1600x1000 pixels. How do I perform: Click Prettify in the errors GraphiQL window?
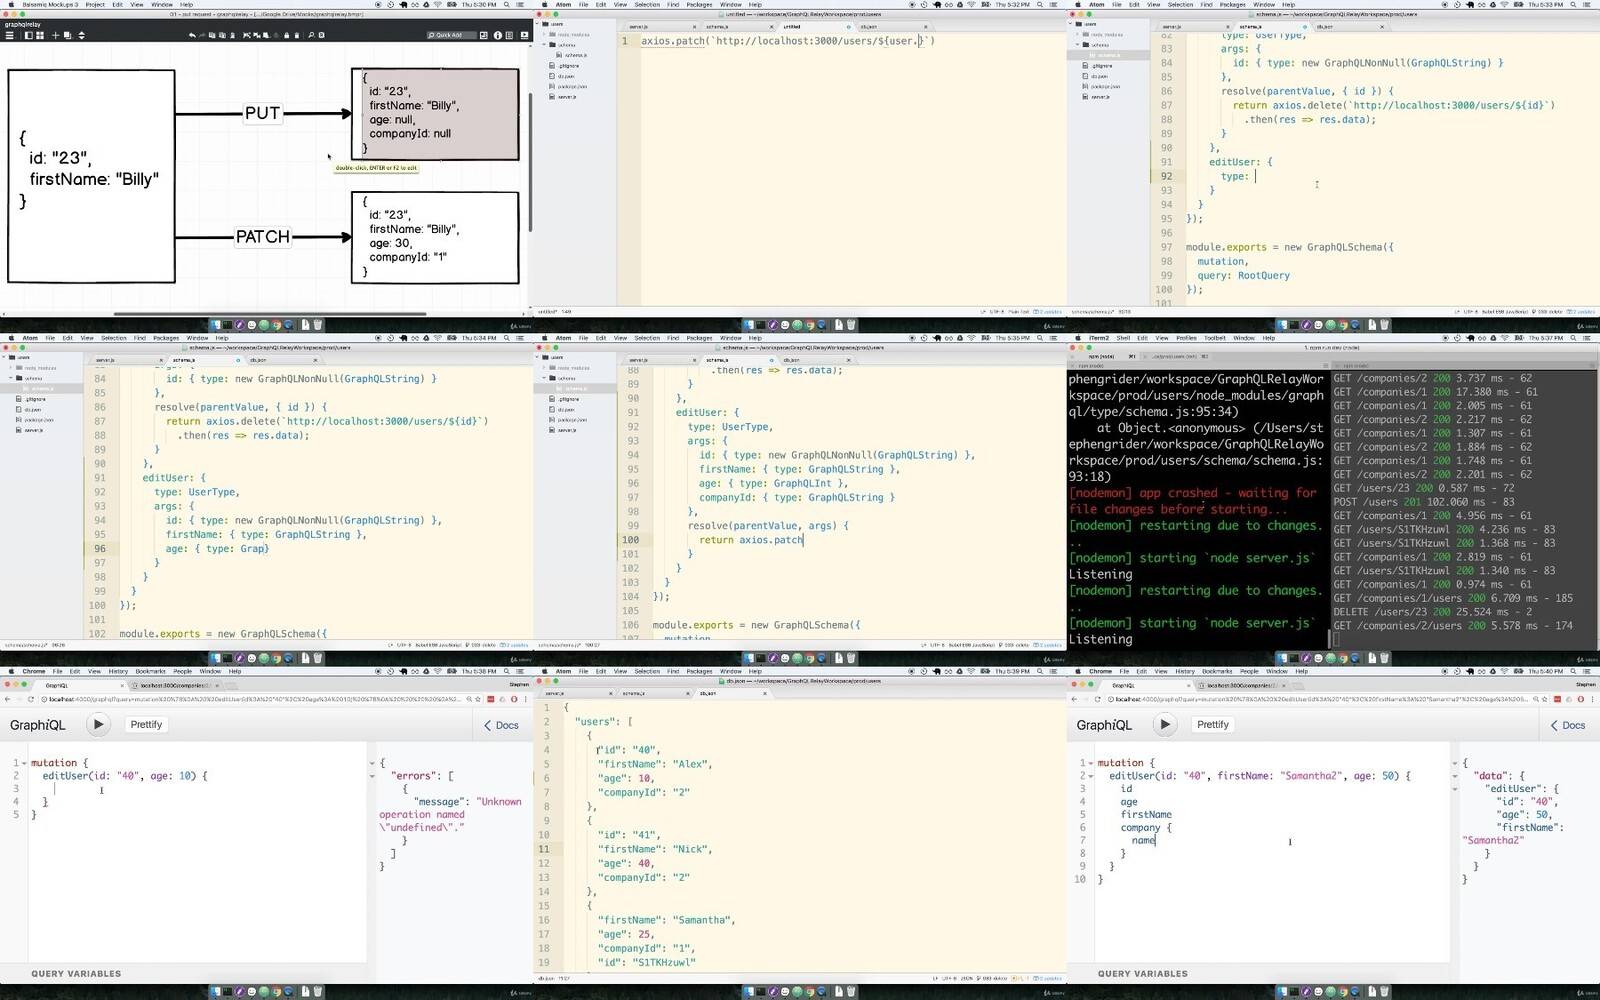(146, 724)
